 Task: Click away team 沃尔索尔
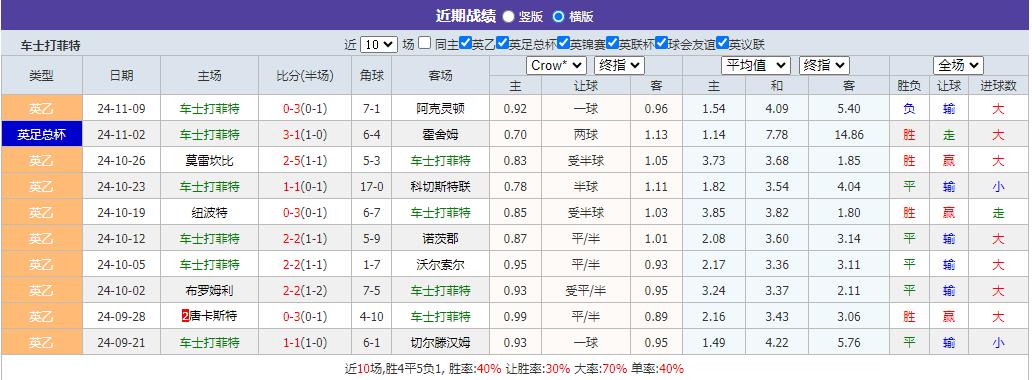(440, 265)
